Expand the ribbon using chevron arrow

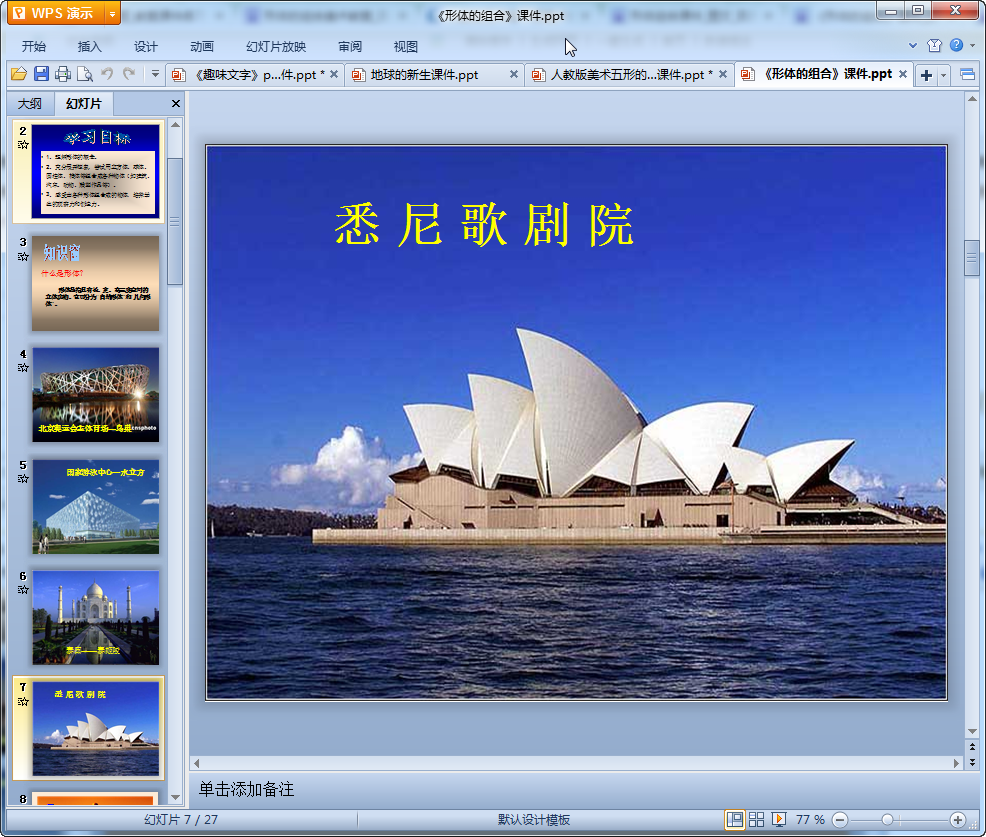click(912, 46)
